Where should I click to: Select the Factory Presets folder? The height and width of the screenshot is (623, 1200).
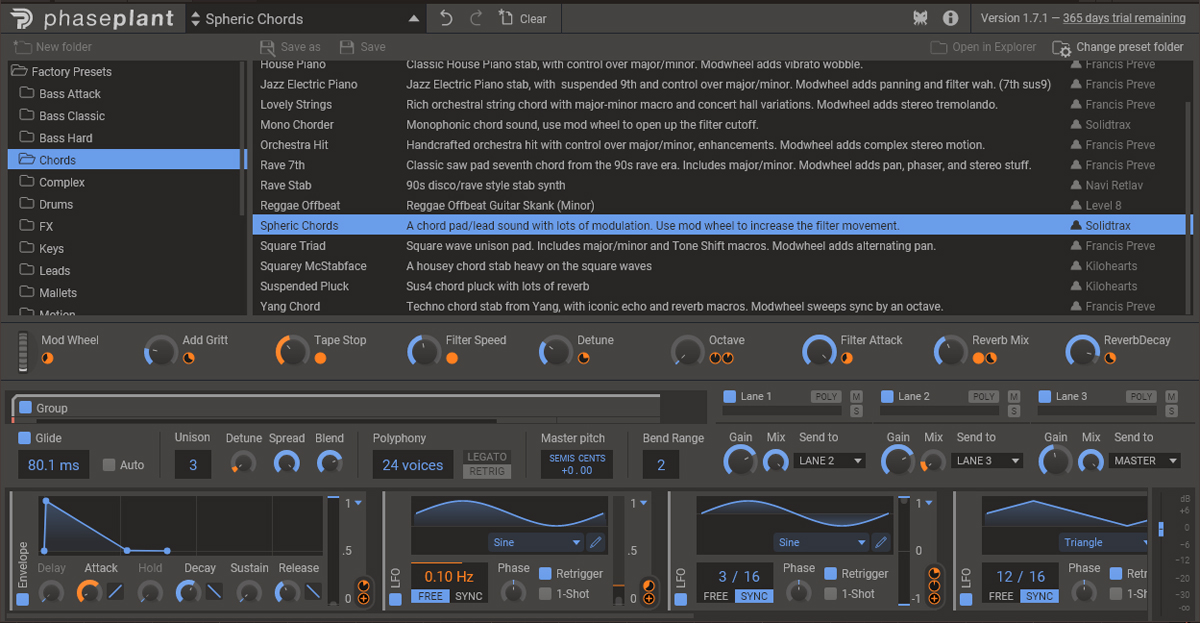point(62,72)
